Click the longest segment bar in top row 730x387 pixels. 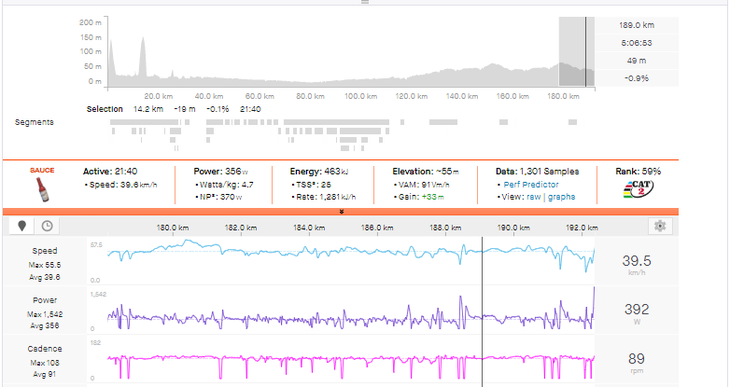point(336,122)
